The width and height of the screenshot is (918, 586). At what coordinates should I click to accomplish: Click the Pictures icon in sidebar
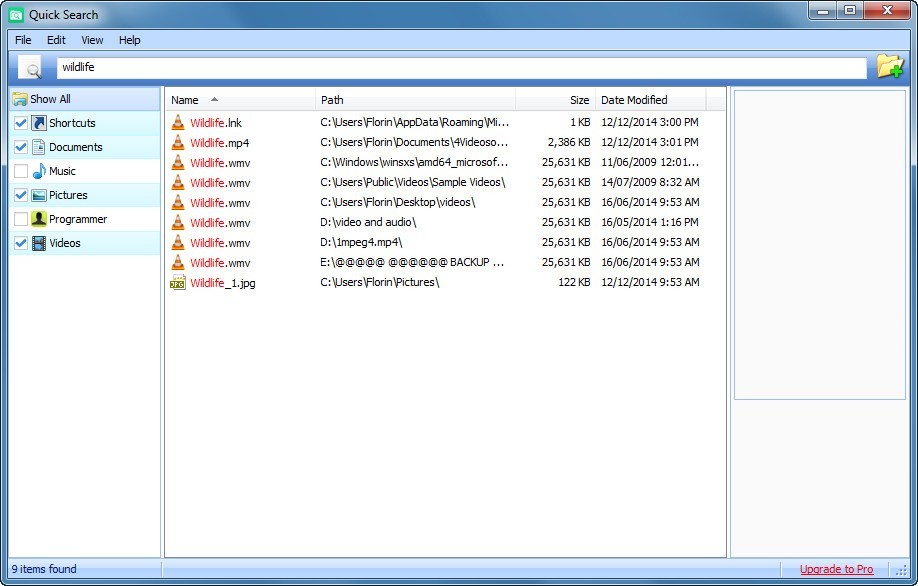click(x=37, y=194)
